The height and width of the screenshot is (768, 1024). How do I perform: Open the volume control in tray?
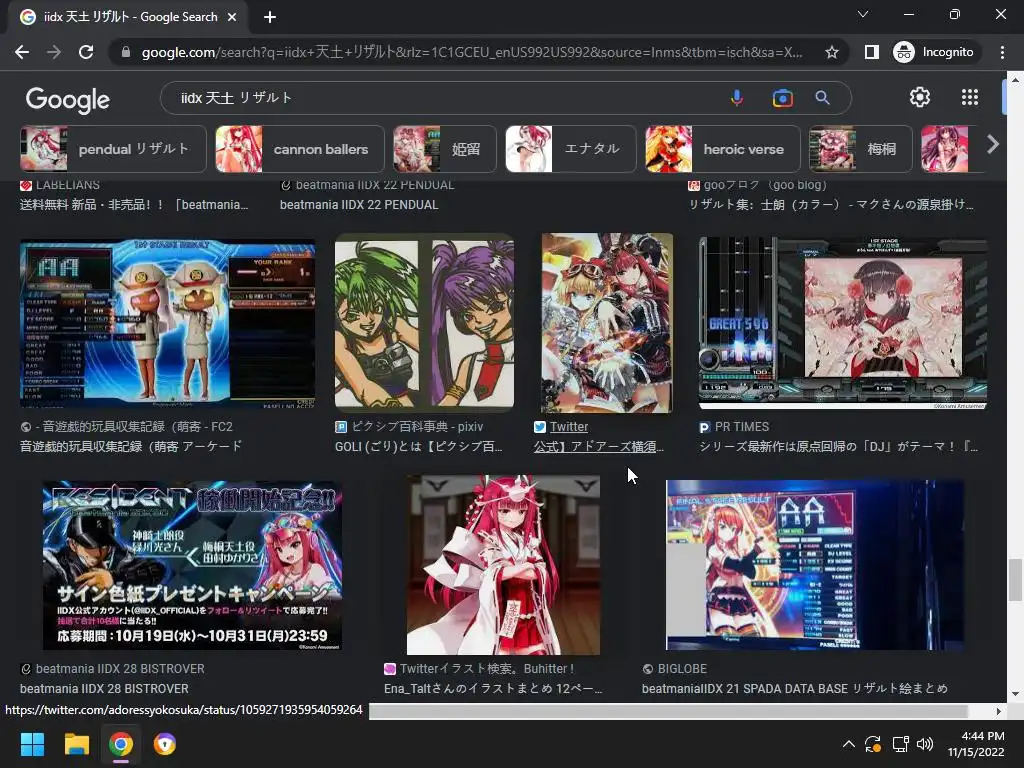point(925,744)
